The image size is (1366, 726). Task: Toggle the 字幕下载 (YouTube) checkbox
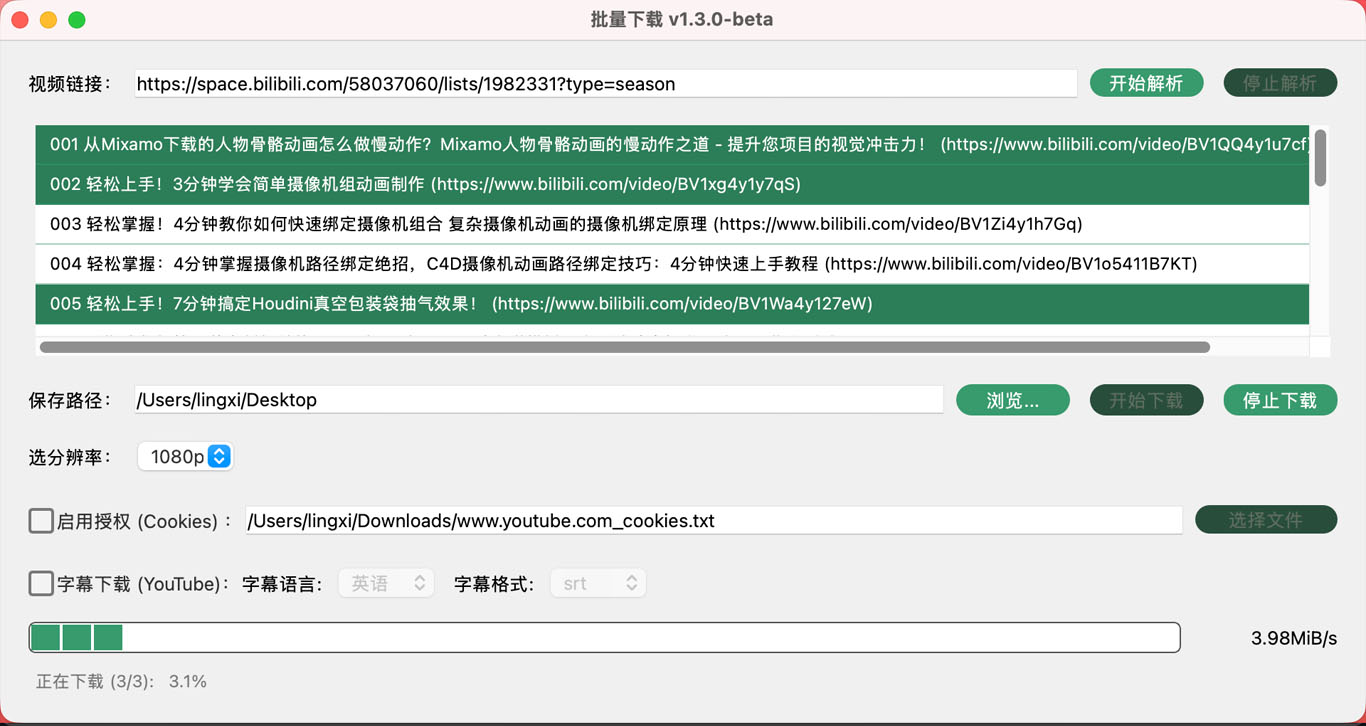pos(41,584)
